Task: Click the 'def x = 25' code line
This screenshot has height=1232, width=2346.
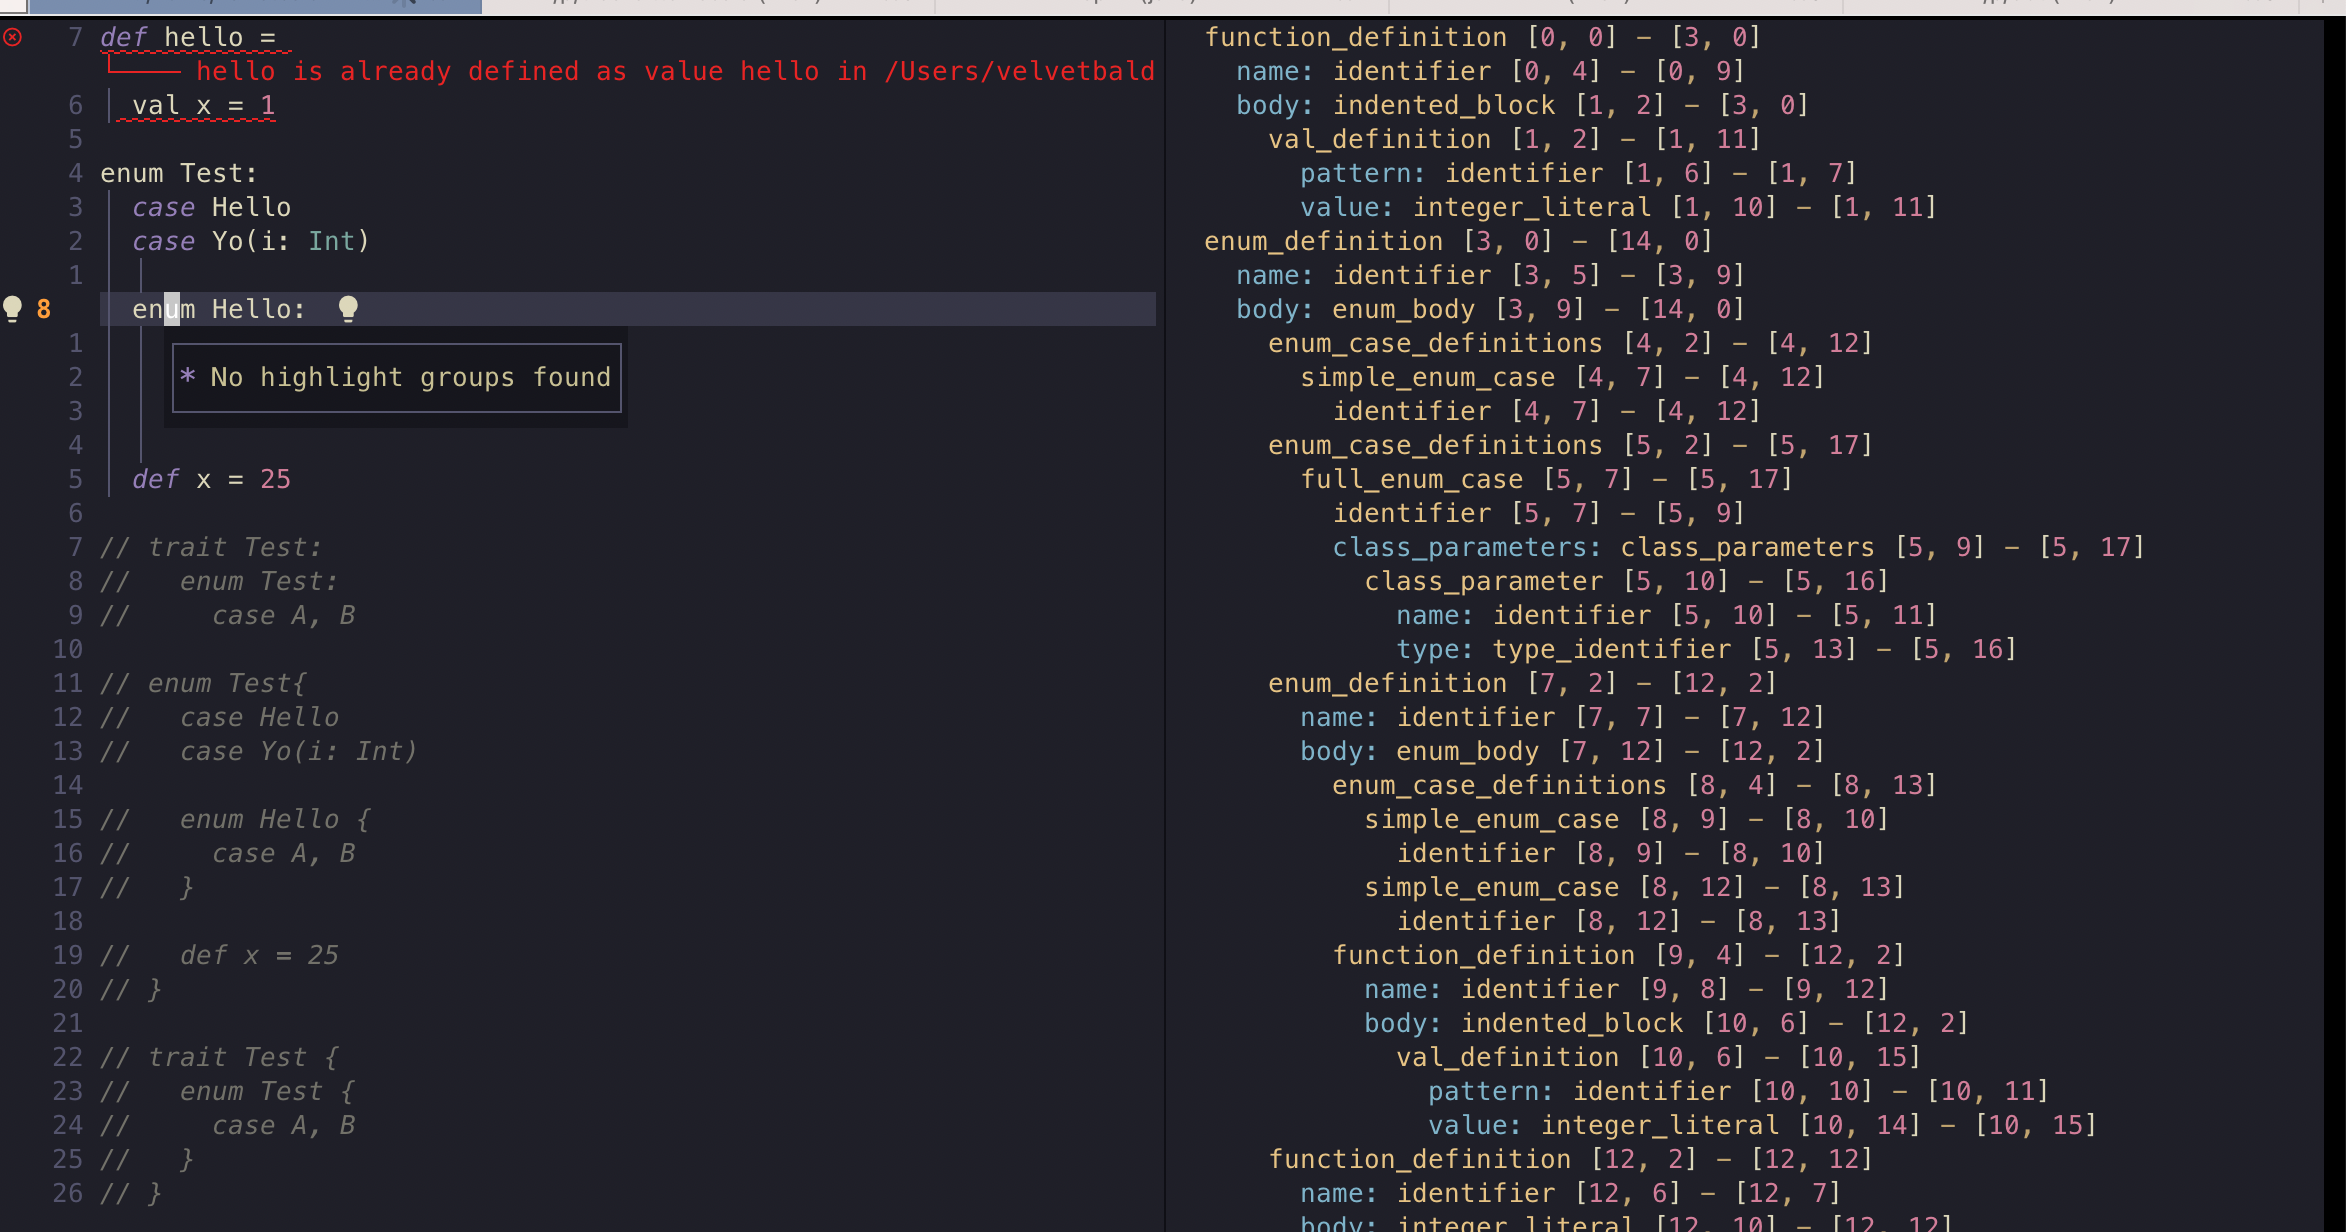Action: [x=211, y=480]
